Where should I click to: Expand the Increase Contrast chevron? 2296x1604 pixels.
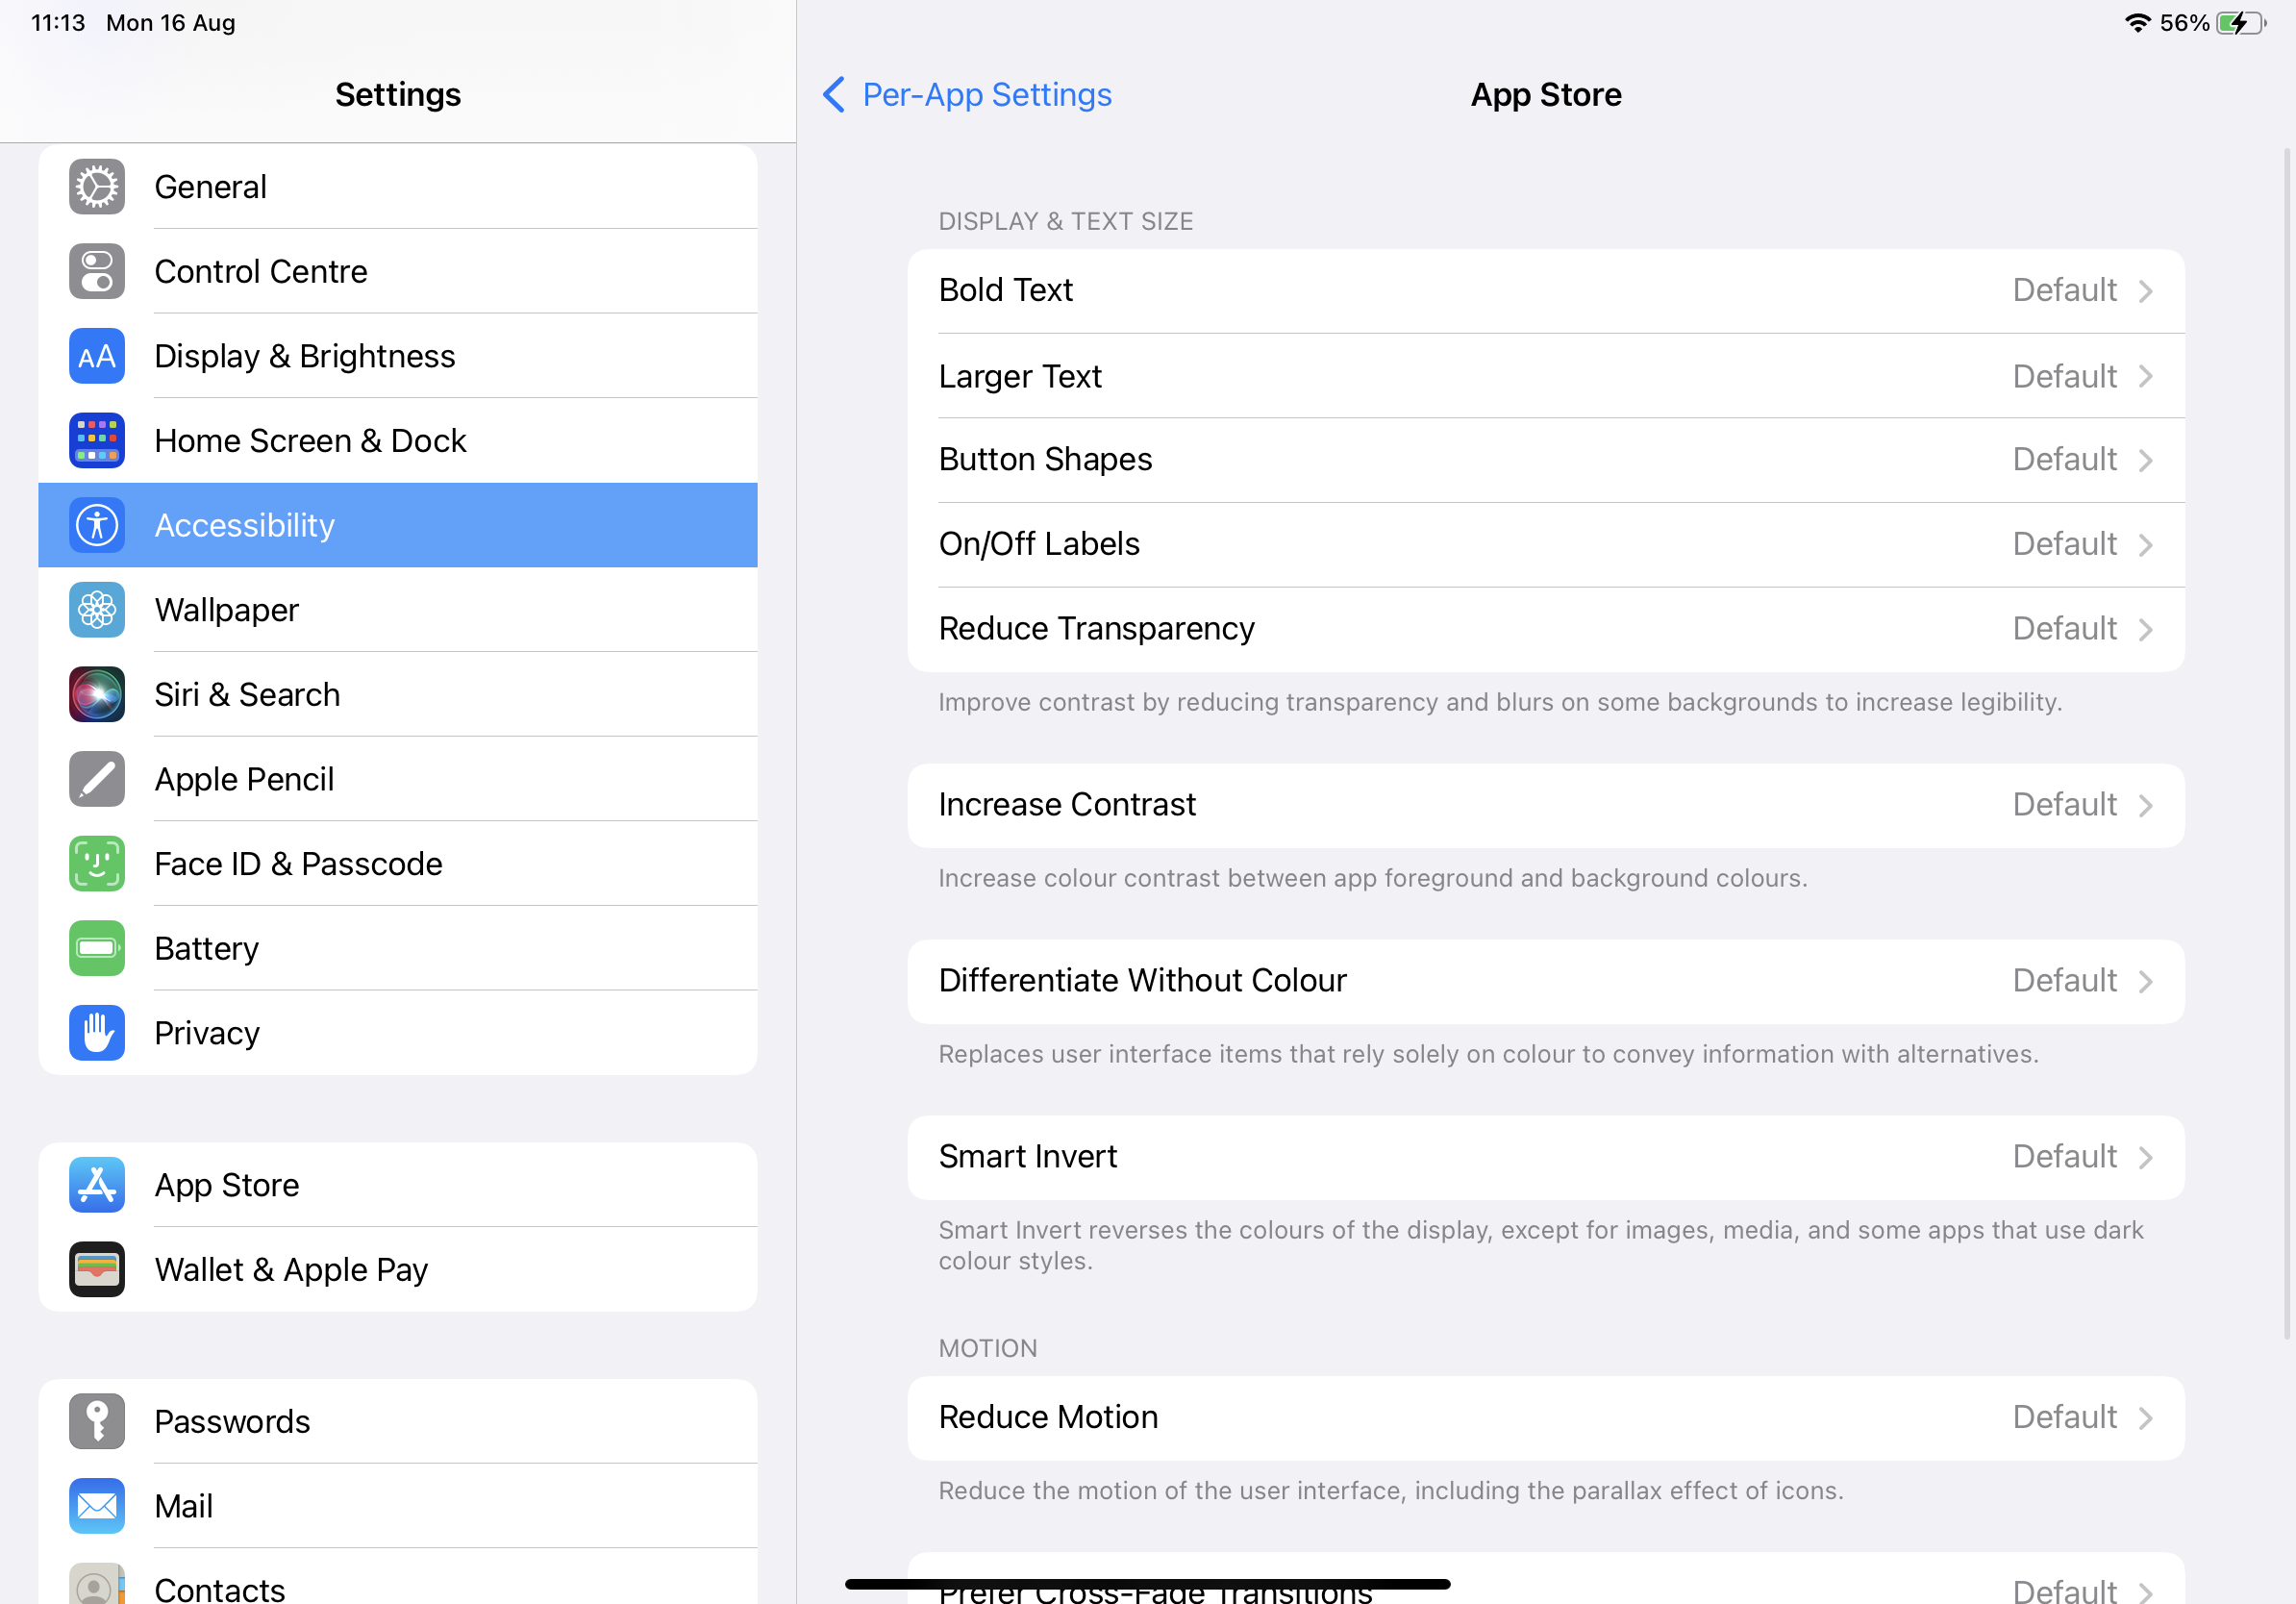click(x=2146, y=806)
